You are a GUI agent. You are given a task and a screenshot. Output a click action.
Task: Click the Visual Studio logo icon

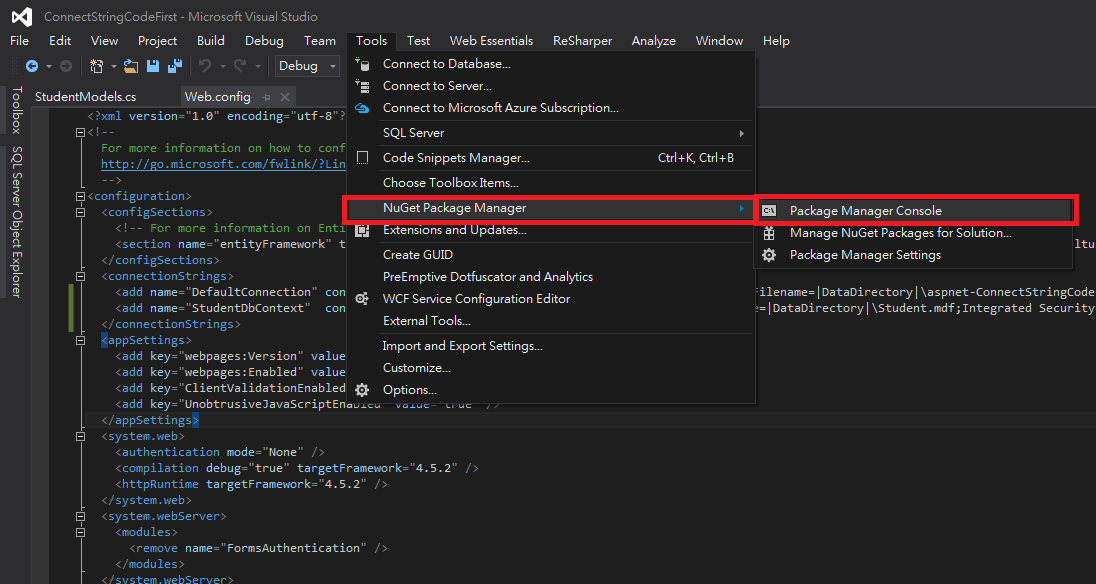[x=22, y=16]
